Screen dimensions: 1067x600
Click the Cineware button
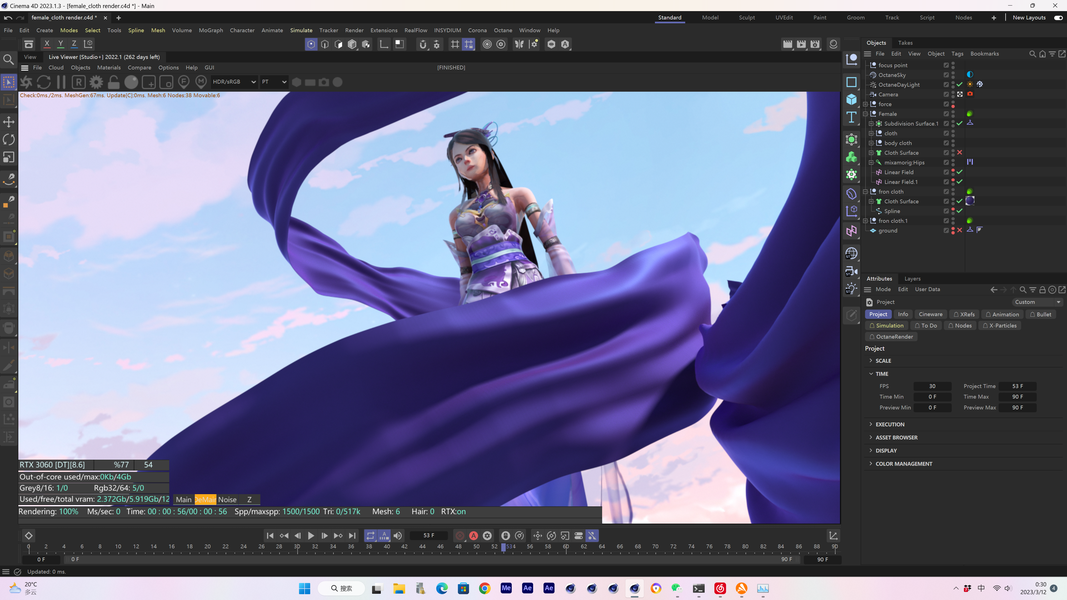(x=930, y=314)
